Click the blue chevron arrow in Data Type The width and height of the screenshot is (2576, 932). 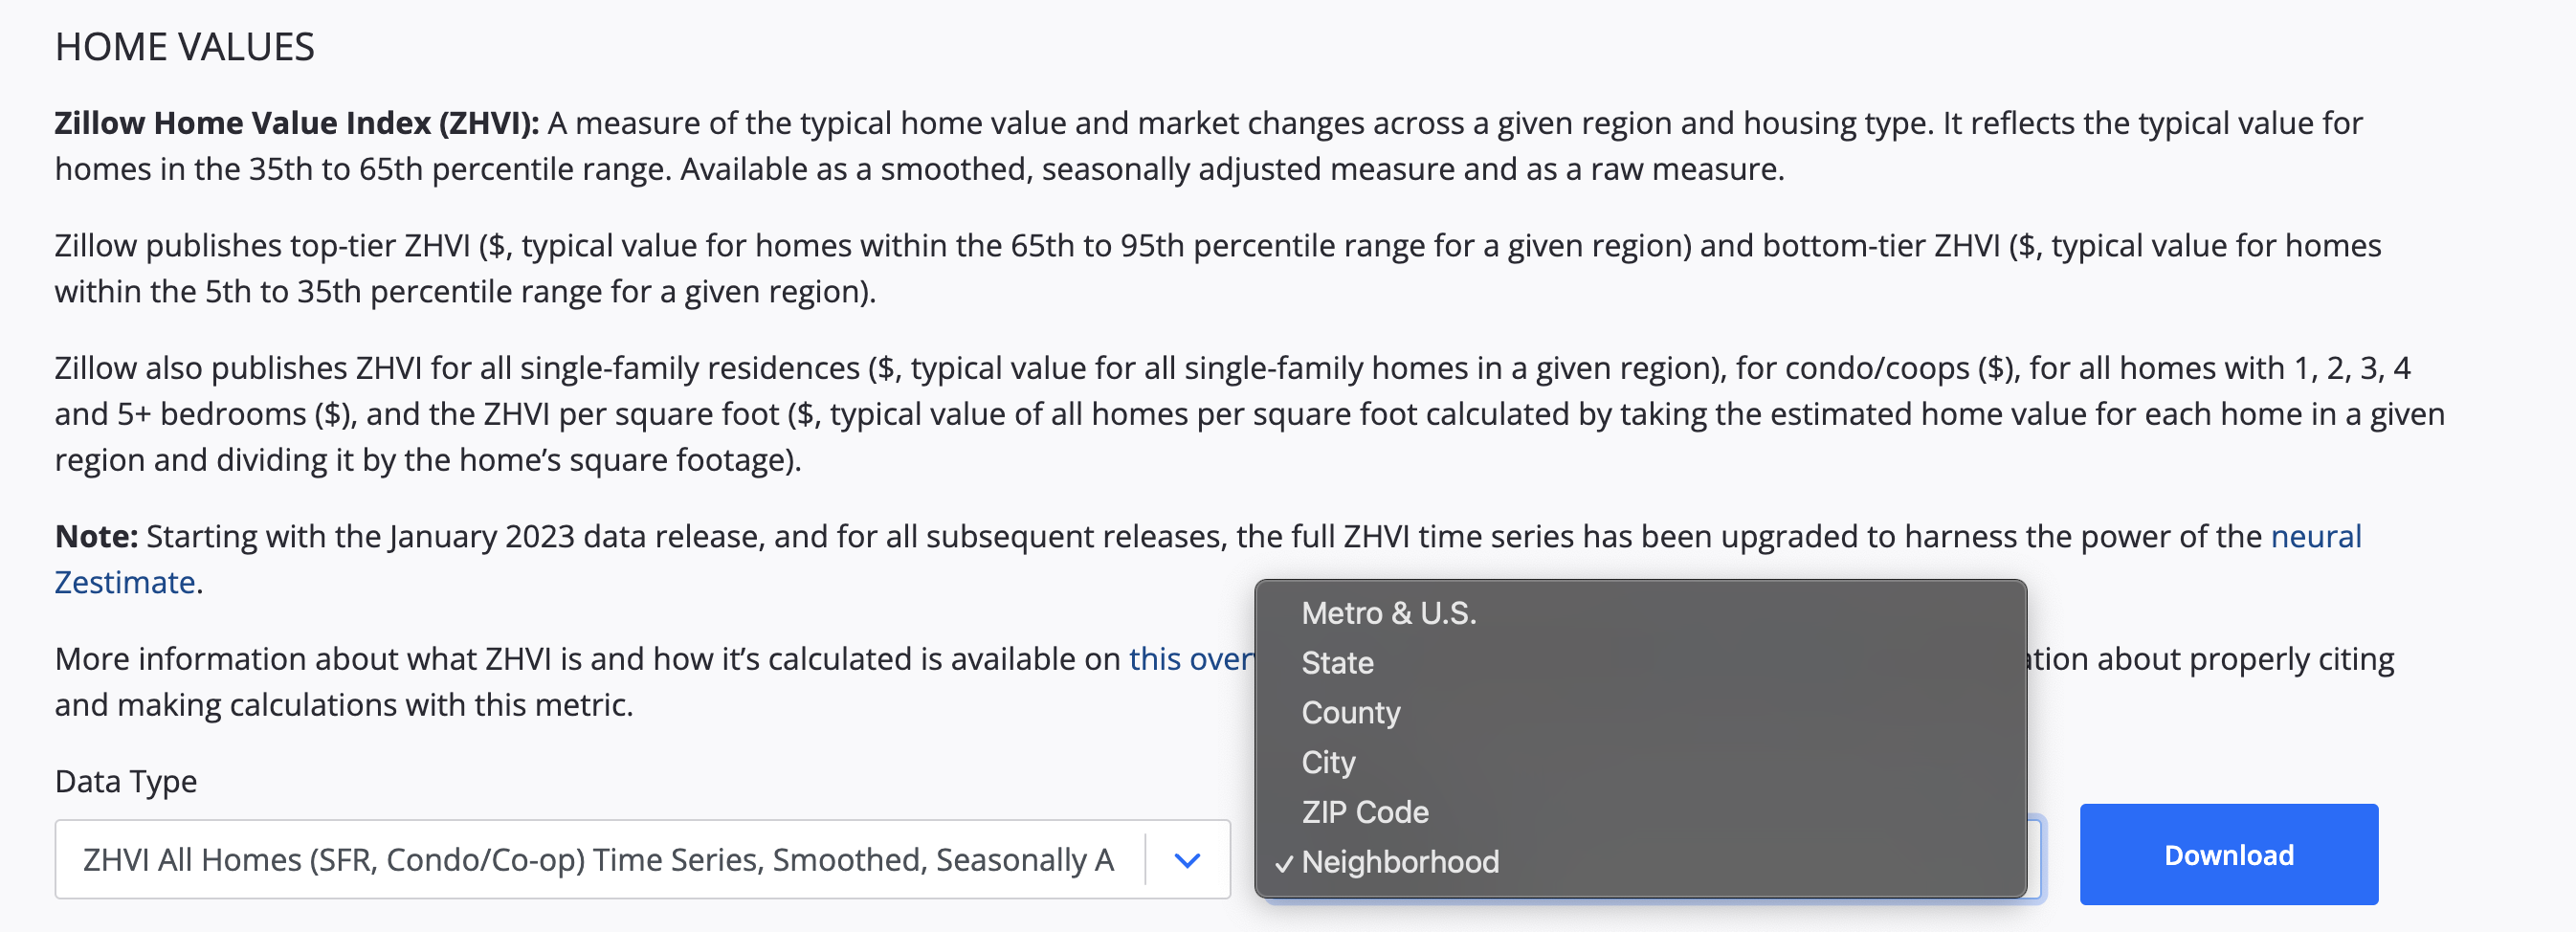pyautogui.click(x=1187, y=860)
